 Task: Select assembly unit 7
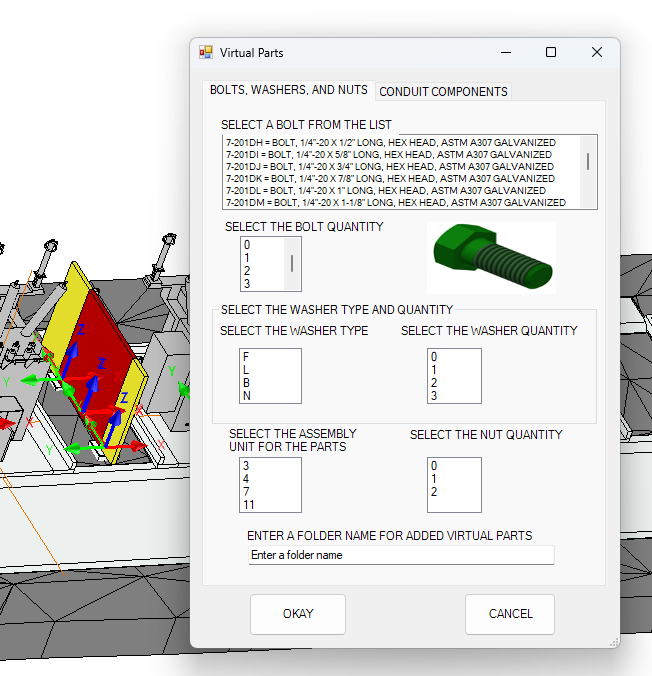point(270,491)
